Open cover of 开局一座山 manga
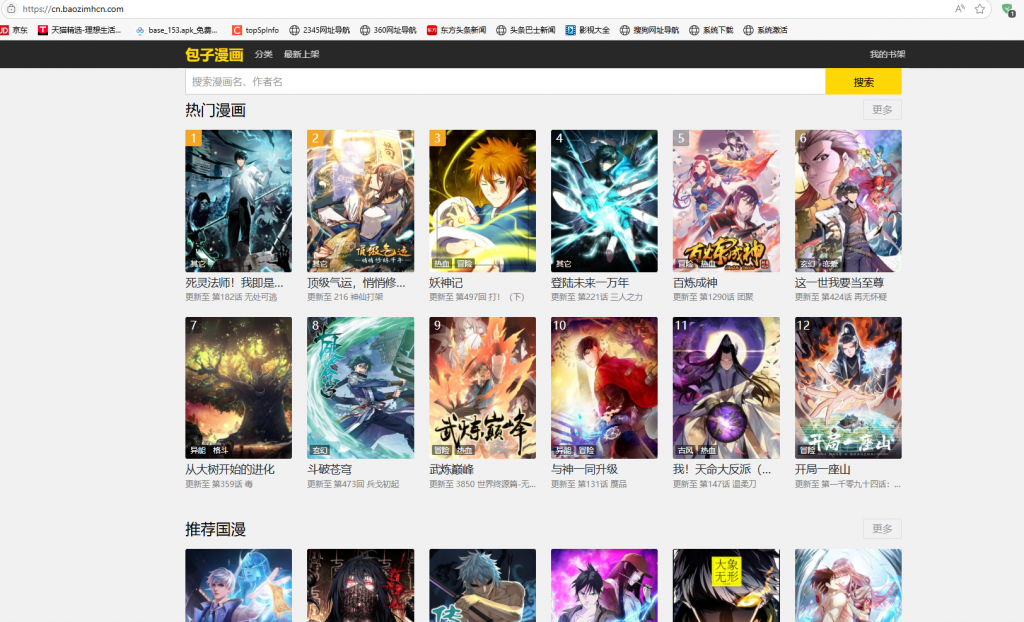Screen dimensions: 1024x622 (848, 388)
